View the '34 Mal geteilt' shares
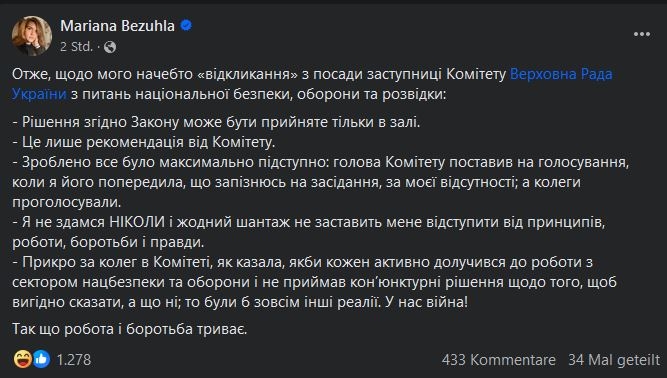The image size is (667, 378). click(614, 360)
